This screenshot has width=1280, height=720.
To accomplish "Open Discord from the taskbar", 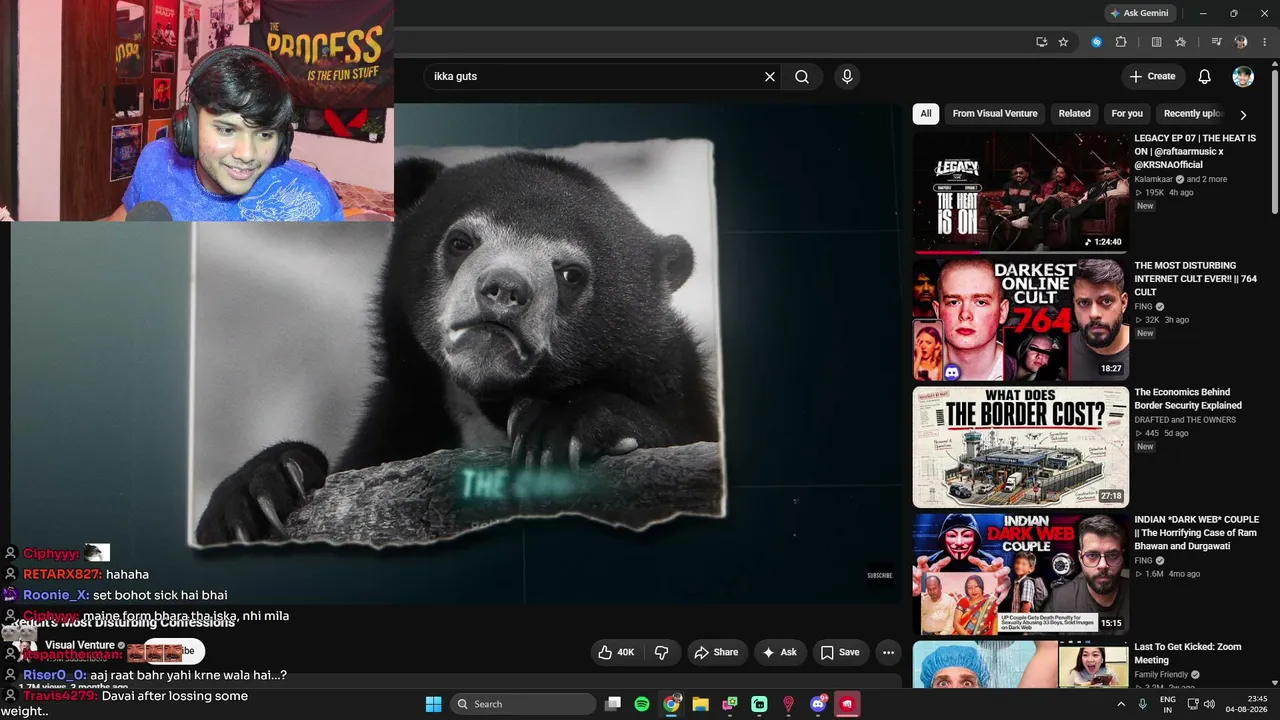I will tap(819, 704).
